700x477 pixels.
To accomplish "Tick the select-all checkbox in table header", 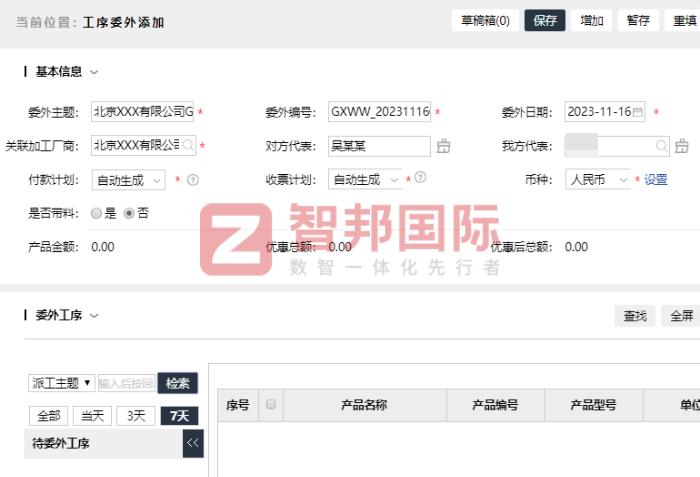I will [x=270, y=405].
